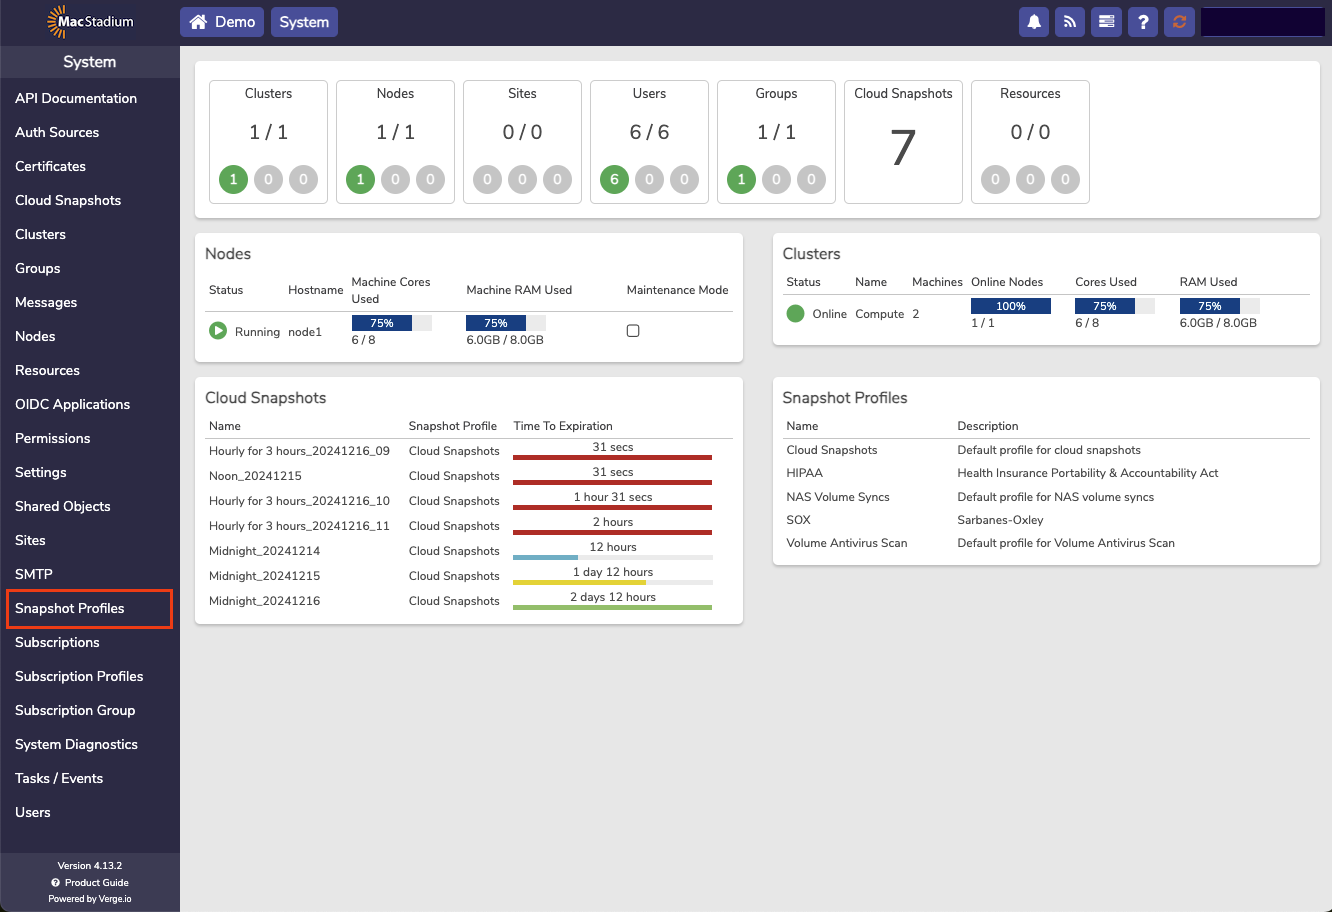Click the MacStadium logo
The image size is (1332, 912).
[90, 21]
